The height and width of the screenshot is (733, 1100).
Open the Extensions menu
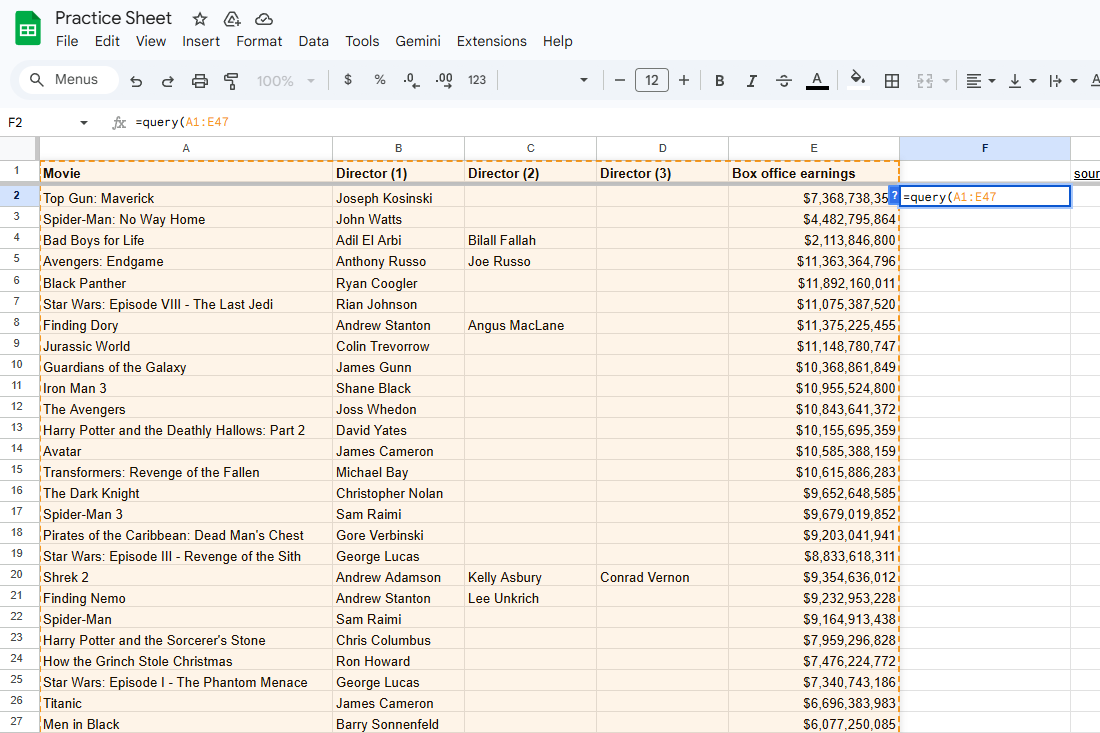point(491,41)
